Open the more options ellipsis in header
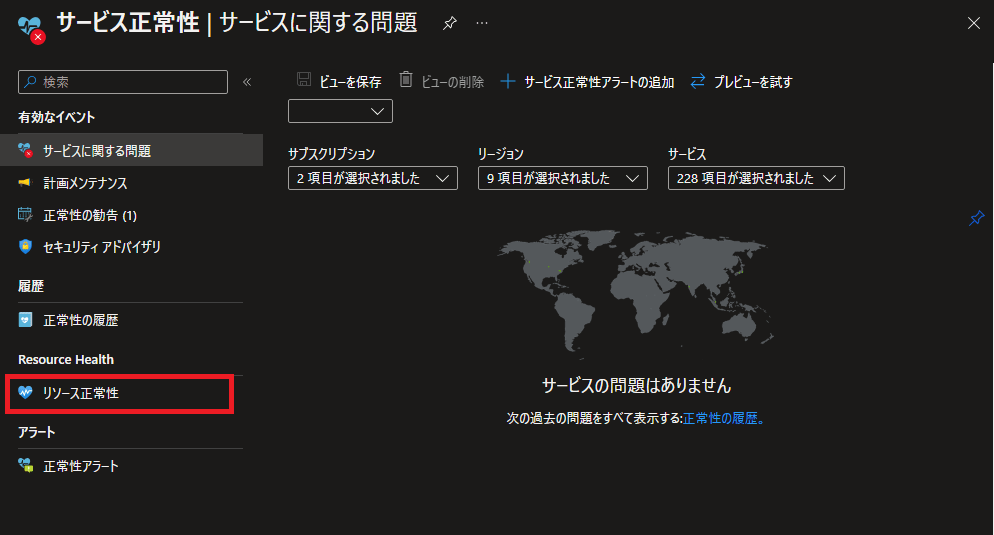This screenshot has width=994, height=535. coord(482,23)
